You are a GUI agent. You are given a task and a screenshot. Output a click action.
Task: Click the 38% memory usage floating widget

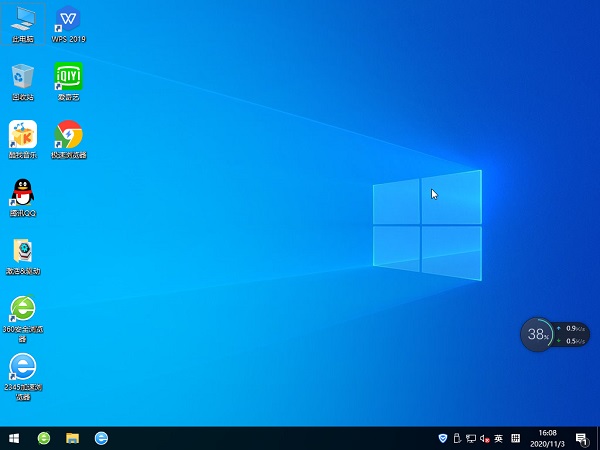tap(538, 334)
